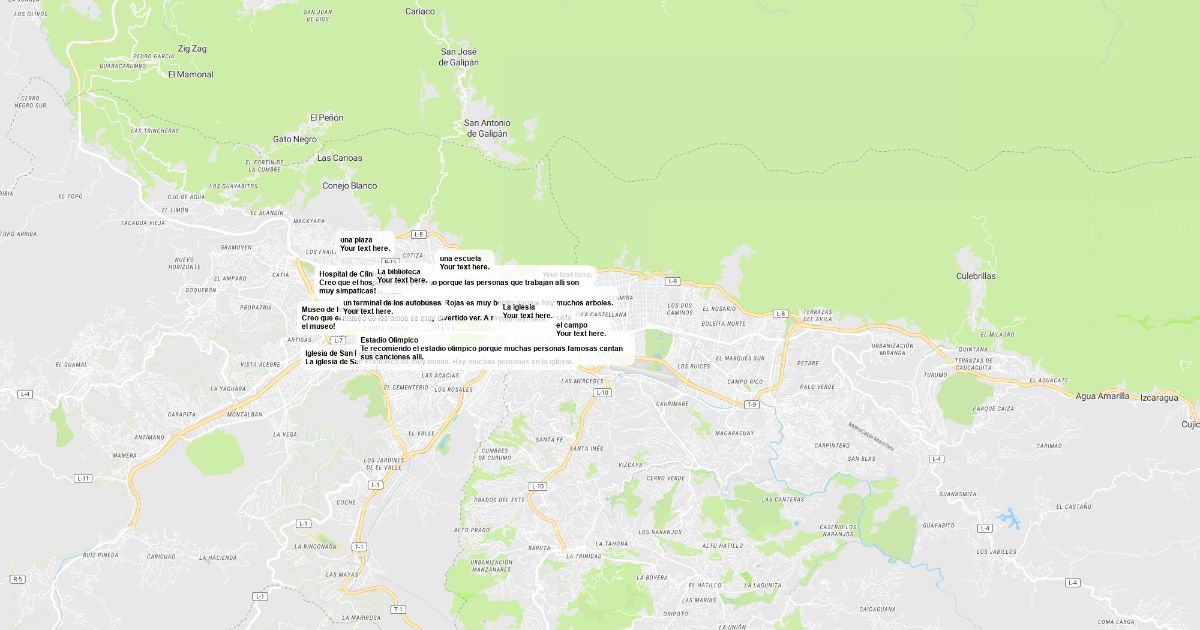Select the 'una escuela' map annotation
The image size is (1200, 630).
460,258
